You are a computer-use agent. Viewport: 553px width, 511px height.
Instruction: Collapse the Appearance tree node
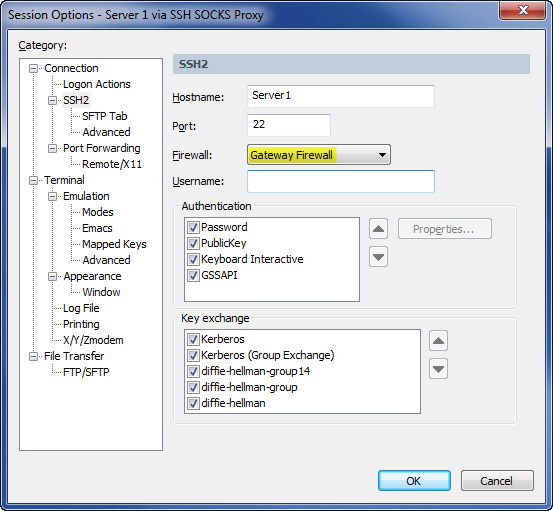pyautogui.click(x=52, y=276)
